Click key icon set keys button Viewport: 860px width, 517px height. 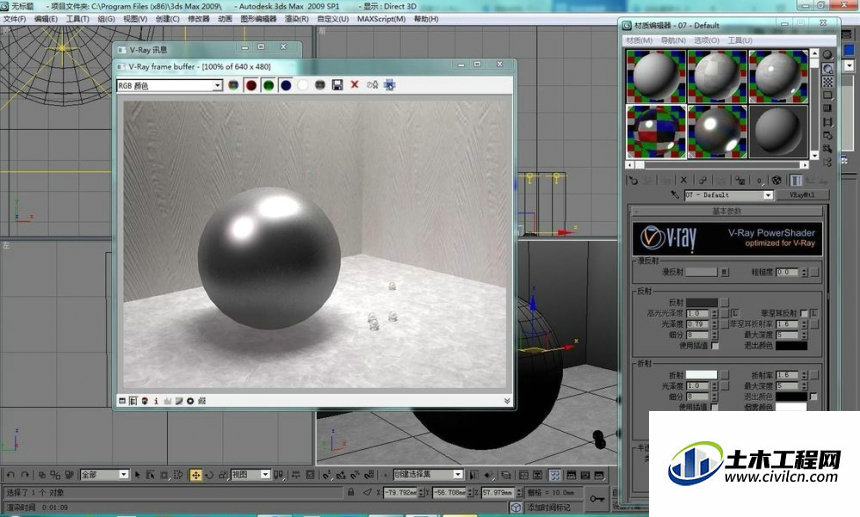pyautogui.click(x=597, y=499)
